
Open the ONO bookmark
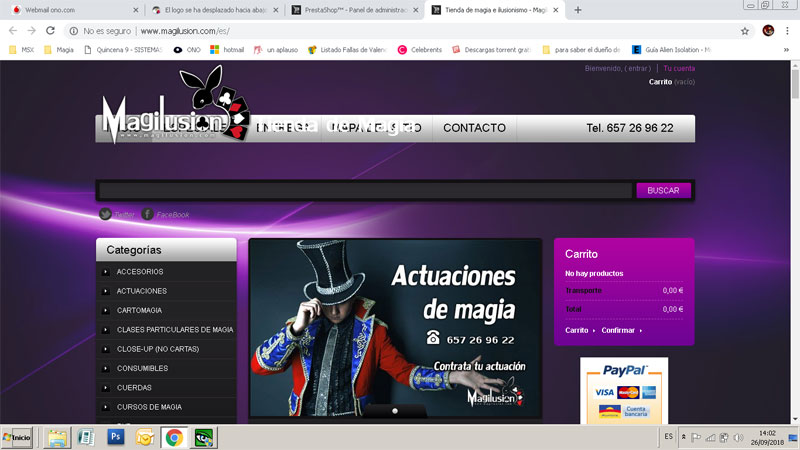point(187,49)
